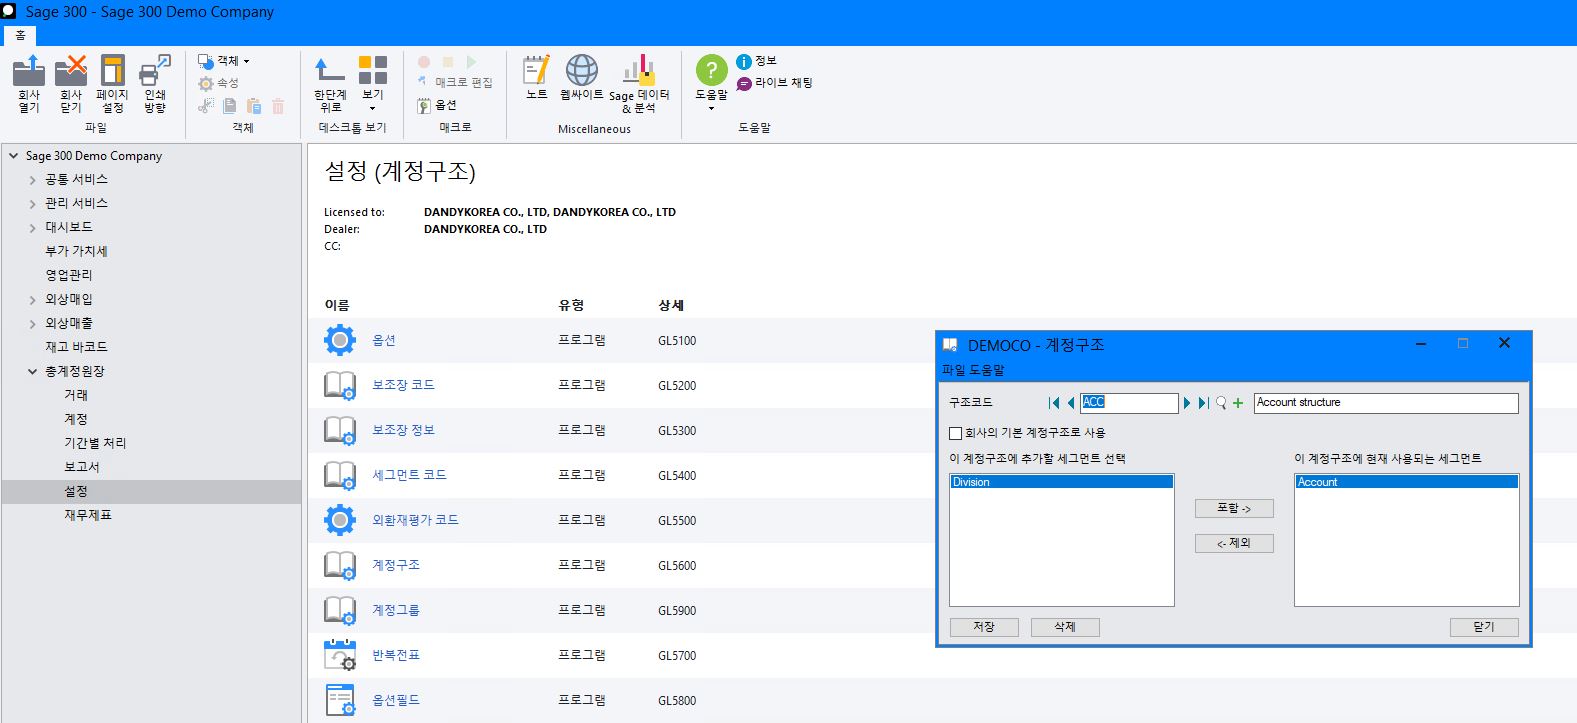Click the 닫기 (close) button in dialog
The image size is (1577, 723).
tap(1484, 627)
